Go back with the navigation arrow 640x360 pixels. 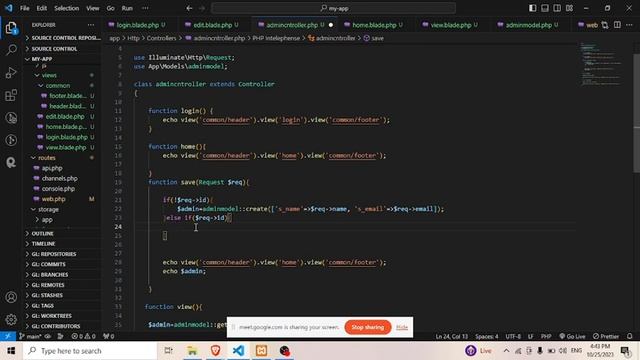click(189, 8)
